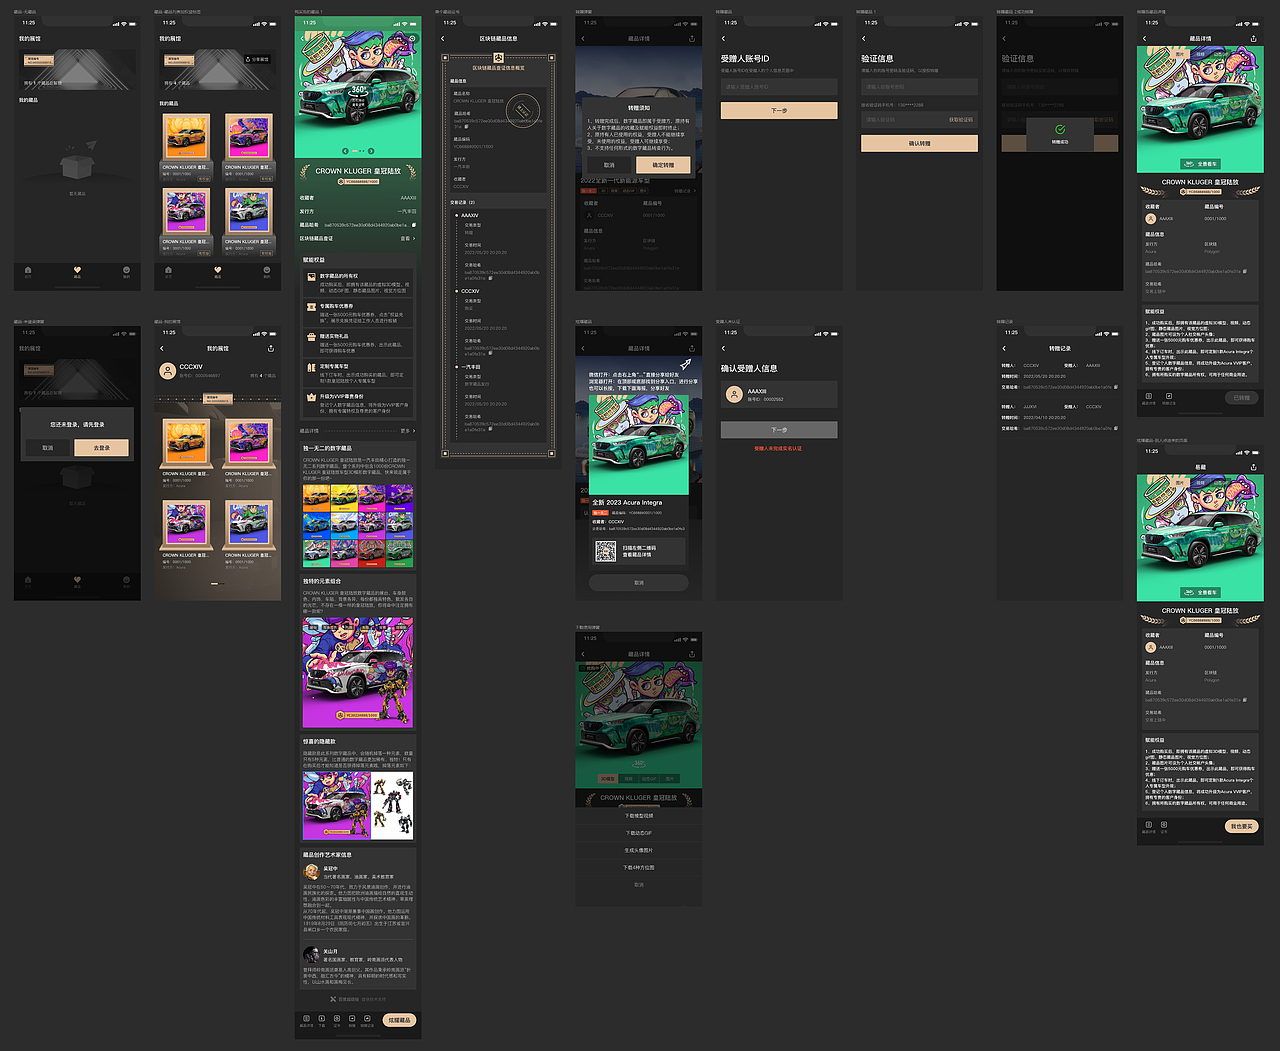1280x1051 pixels.
Task: Confirm with 确定转赠 in 转赠须知 dialog
Action: tap(663, 165)
